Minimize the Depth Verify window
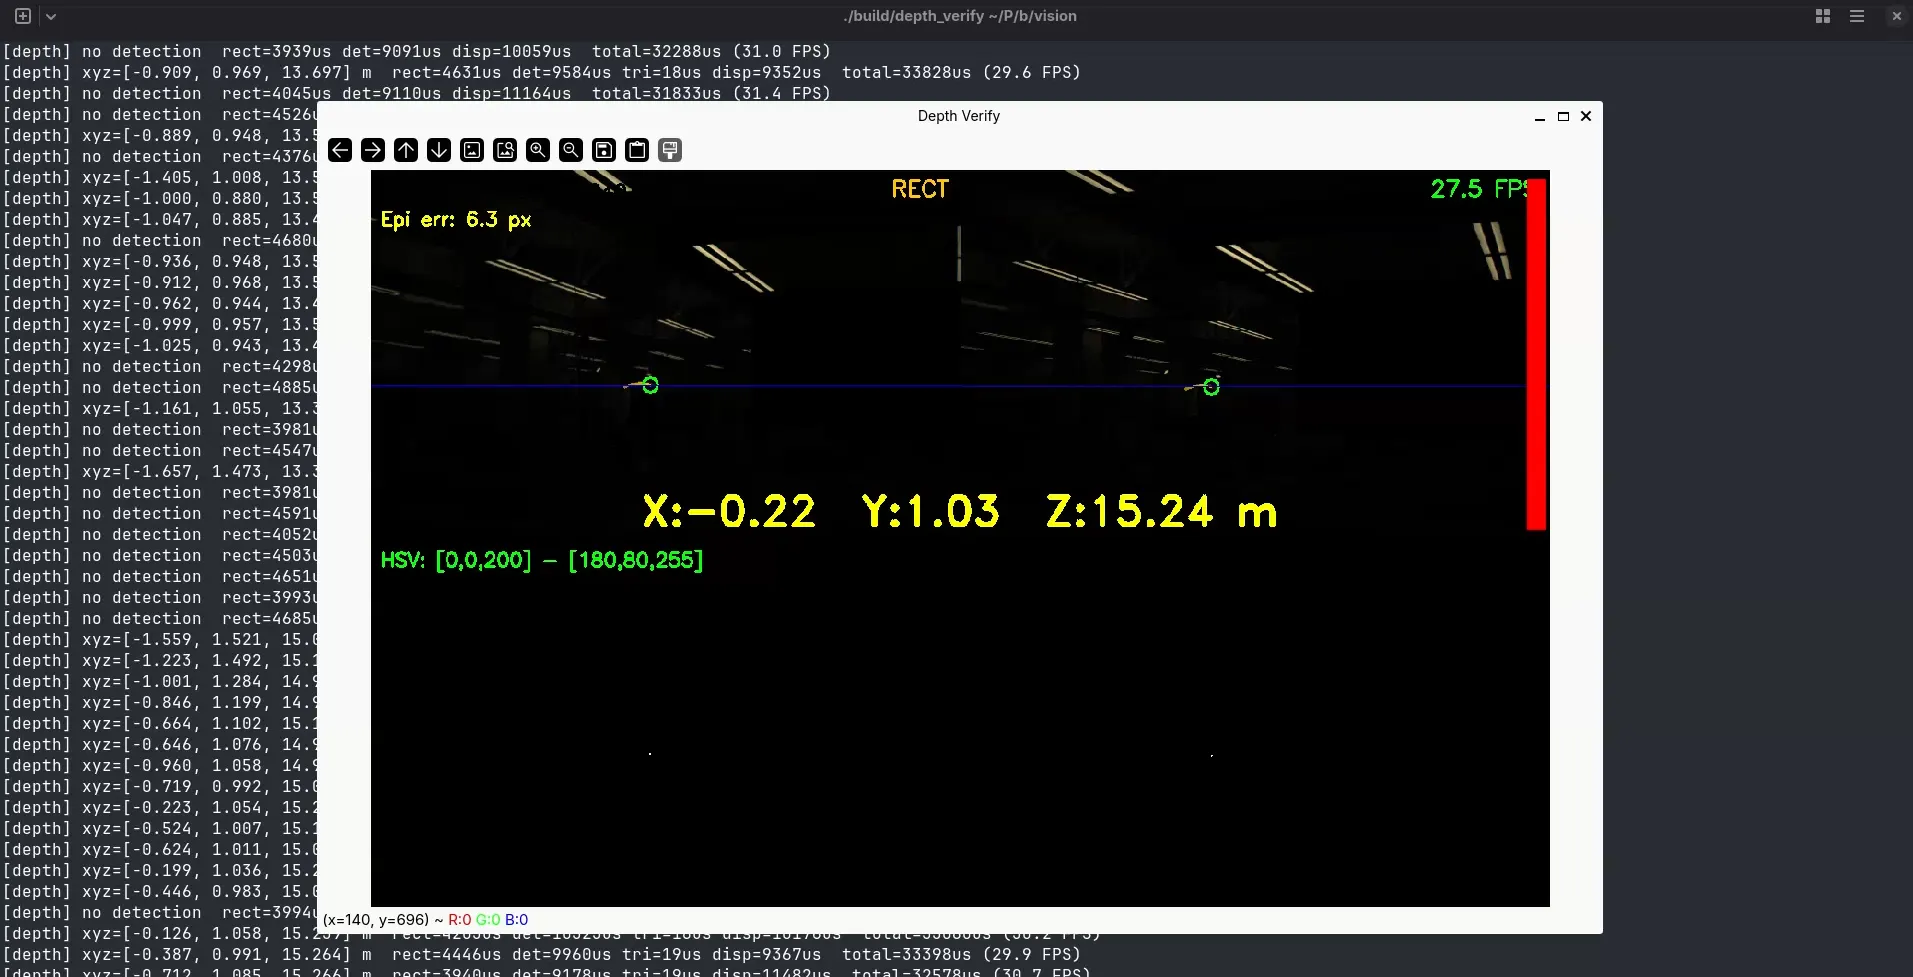This screenshot has height=977, width=1913. (x=1540, y=117)
